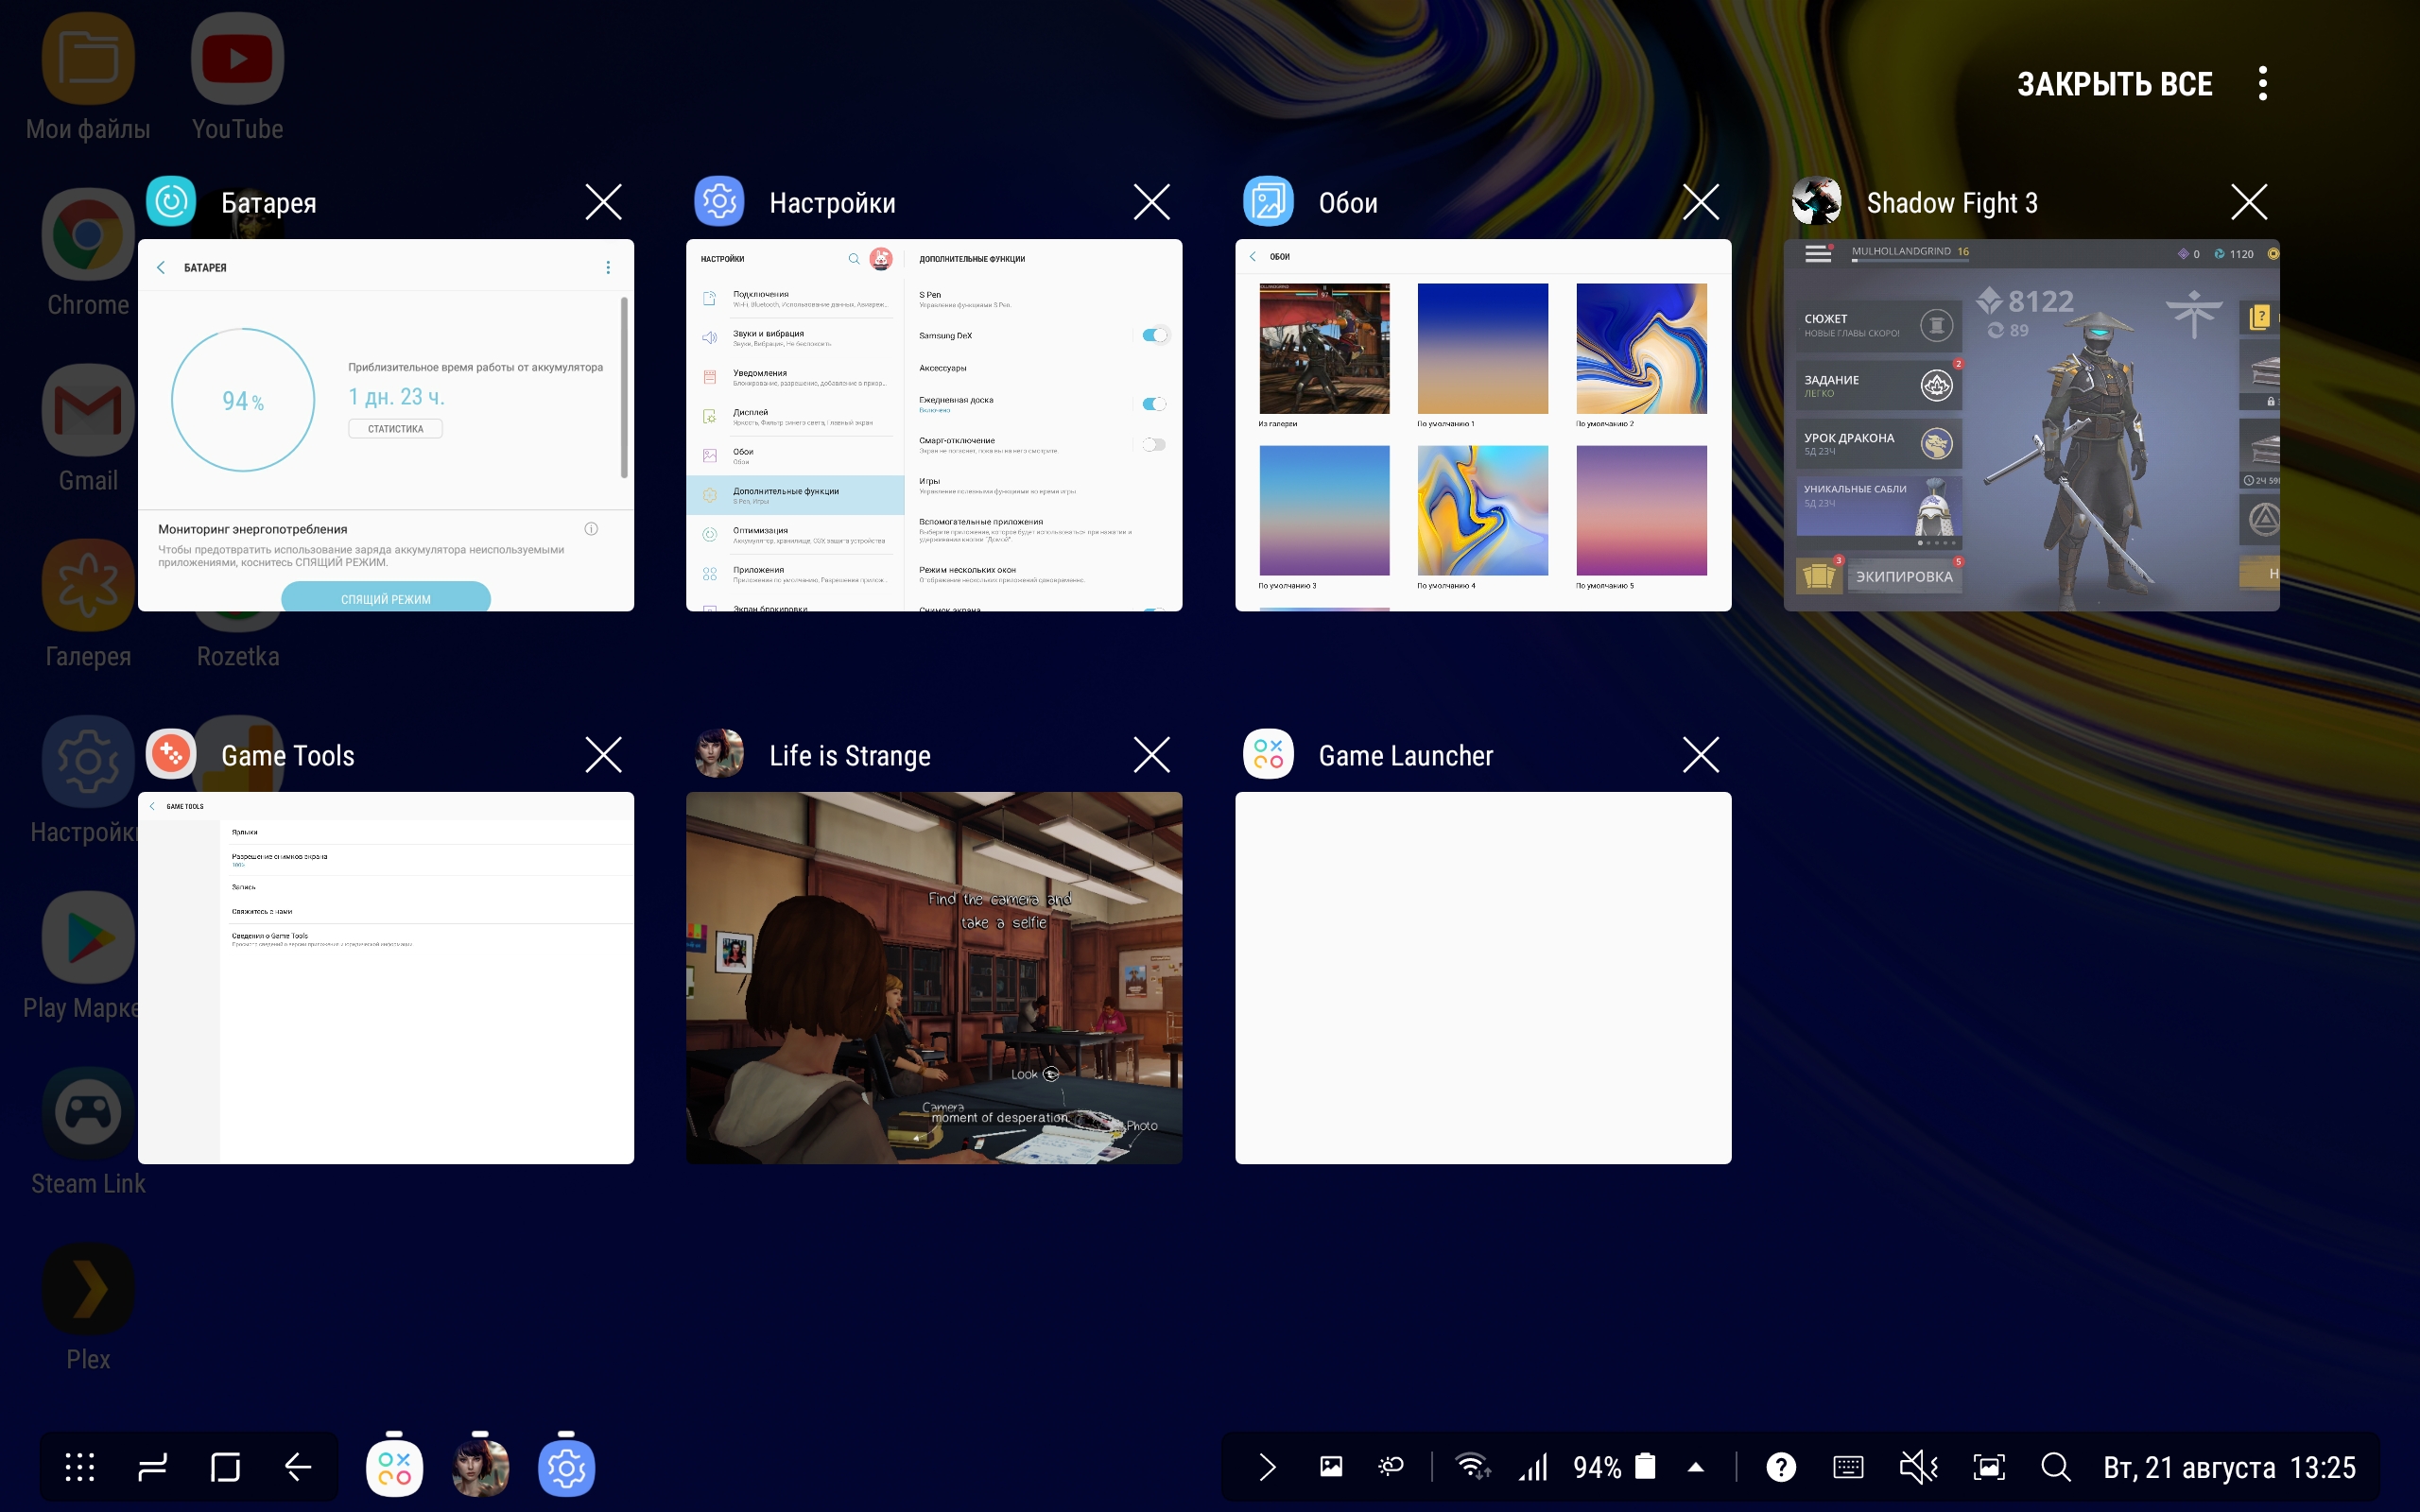This screenshot has width=2420, height=1512.
Task: Open three-dot menu next to ЗАКРЫТЬ ВСЕ
Action: click(2262, 84)
